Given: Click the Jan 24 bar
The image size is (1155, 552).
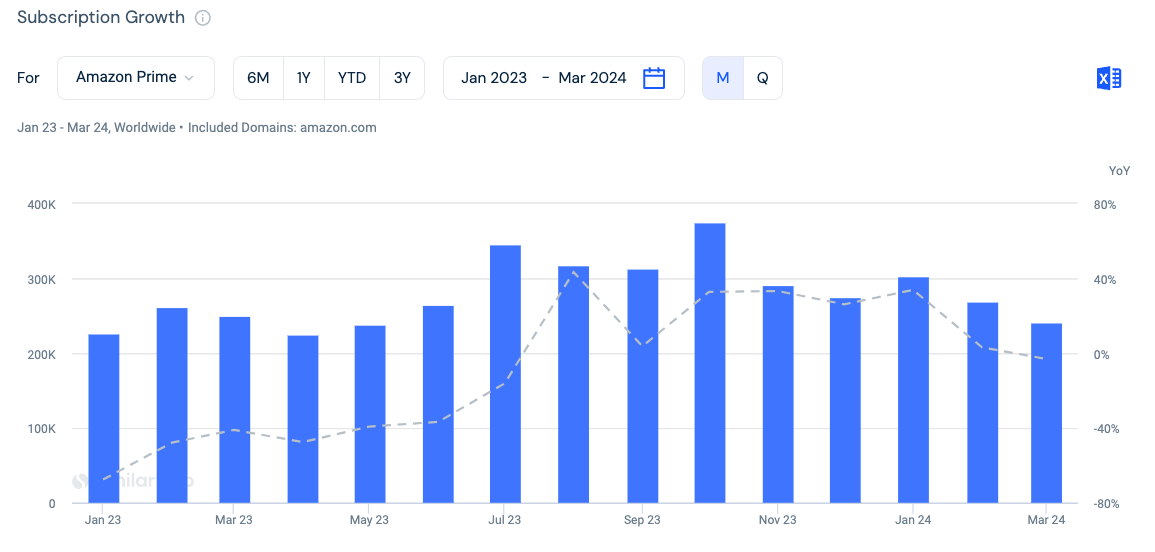Looking at the screenshot, I should [913, 390].
